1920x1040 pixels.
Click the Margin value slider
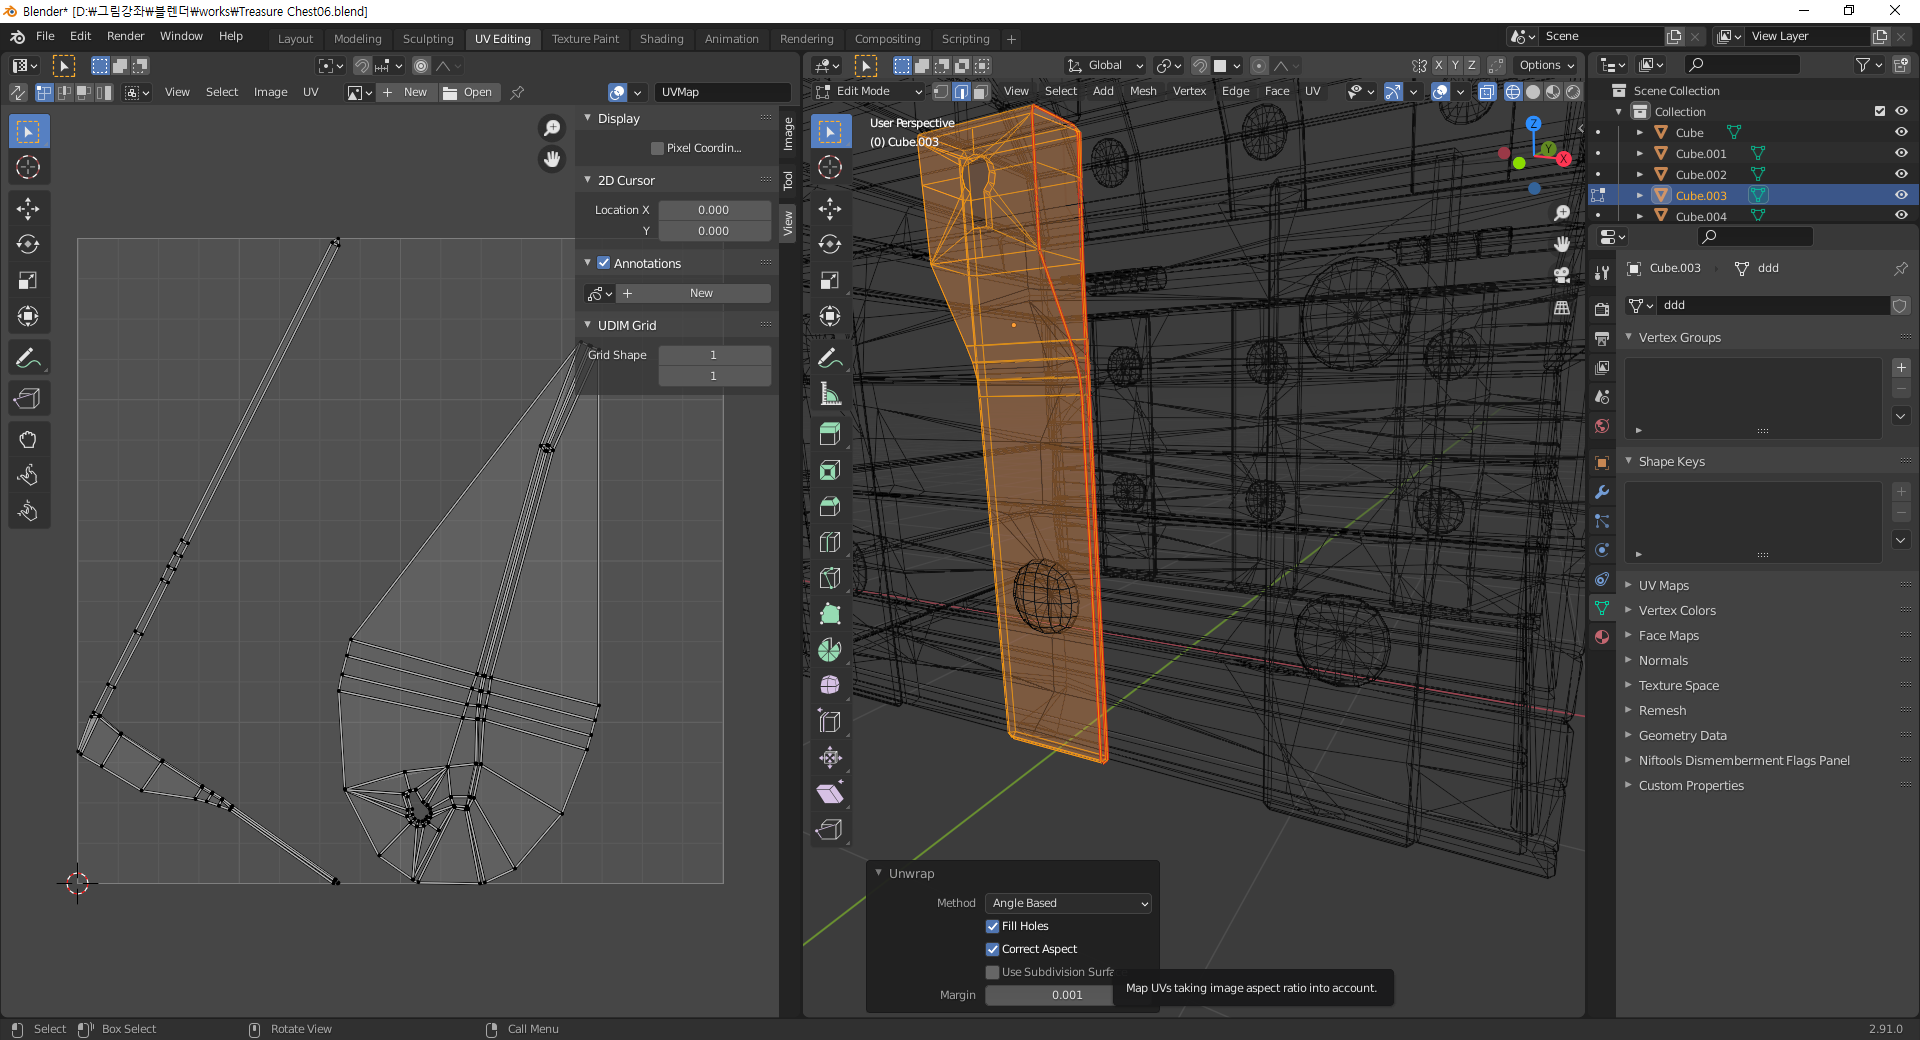pos(1067,995)
